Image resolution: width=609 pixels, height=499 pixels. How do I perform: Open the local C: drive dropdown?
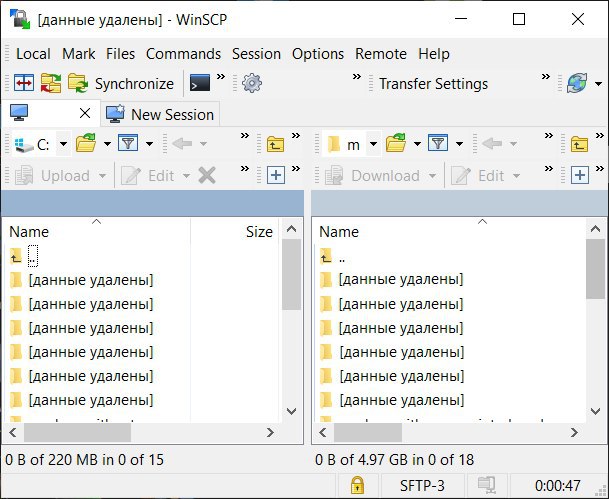click(x=64, y=144)
